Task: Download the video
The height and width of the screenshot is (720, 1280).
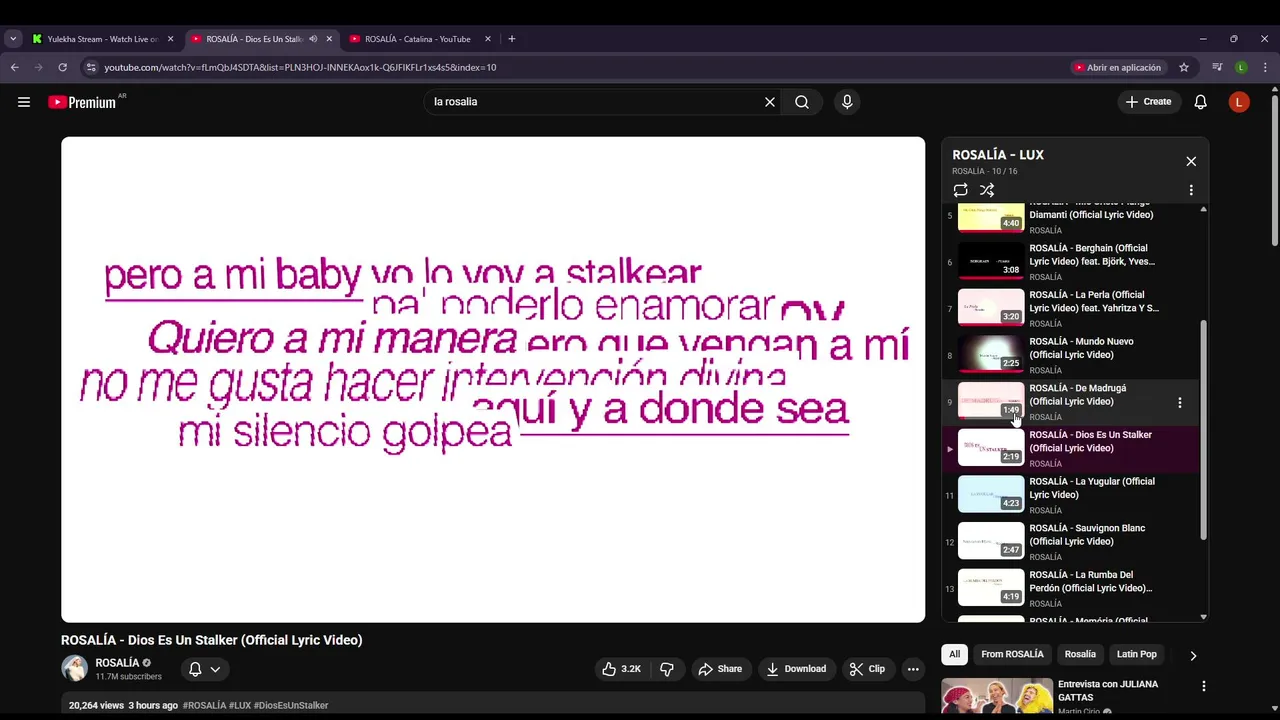Action: coord(796,669)
